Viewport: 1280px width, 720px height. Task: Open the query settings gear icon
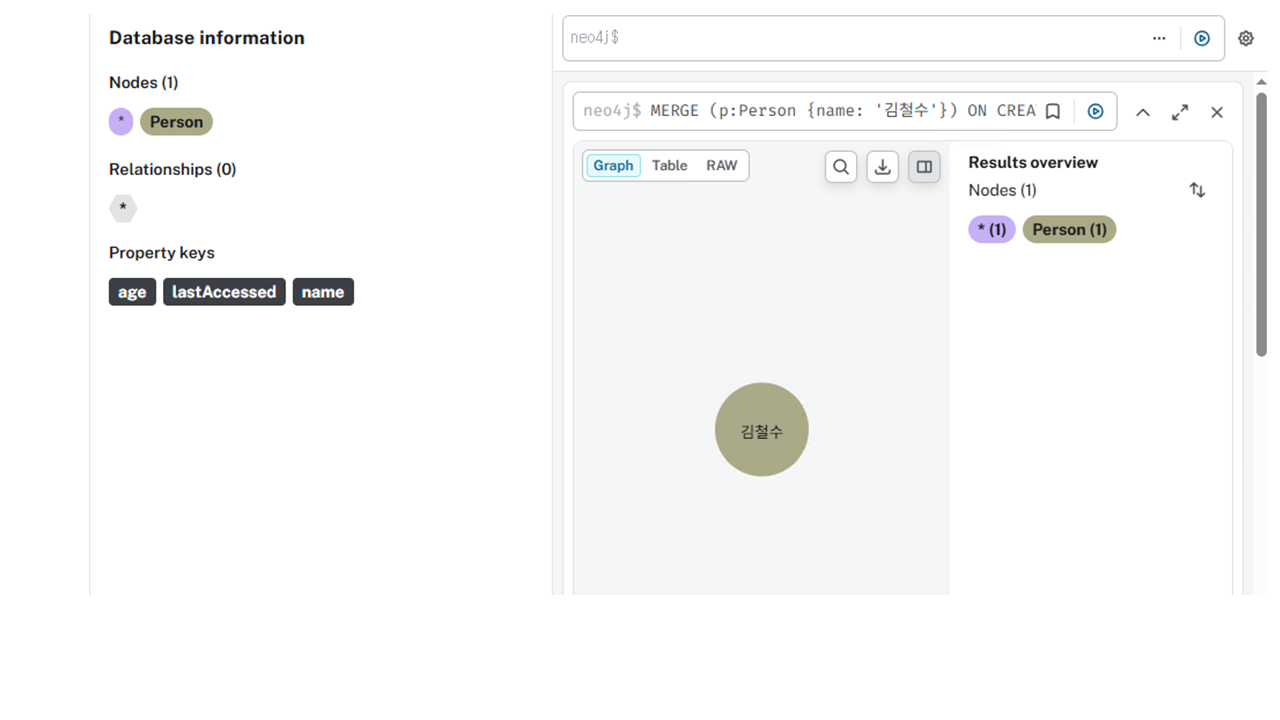1245,38
